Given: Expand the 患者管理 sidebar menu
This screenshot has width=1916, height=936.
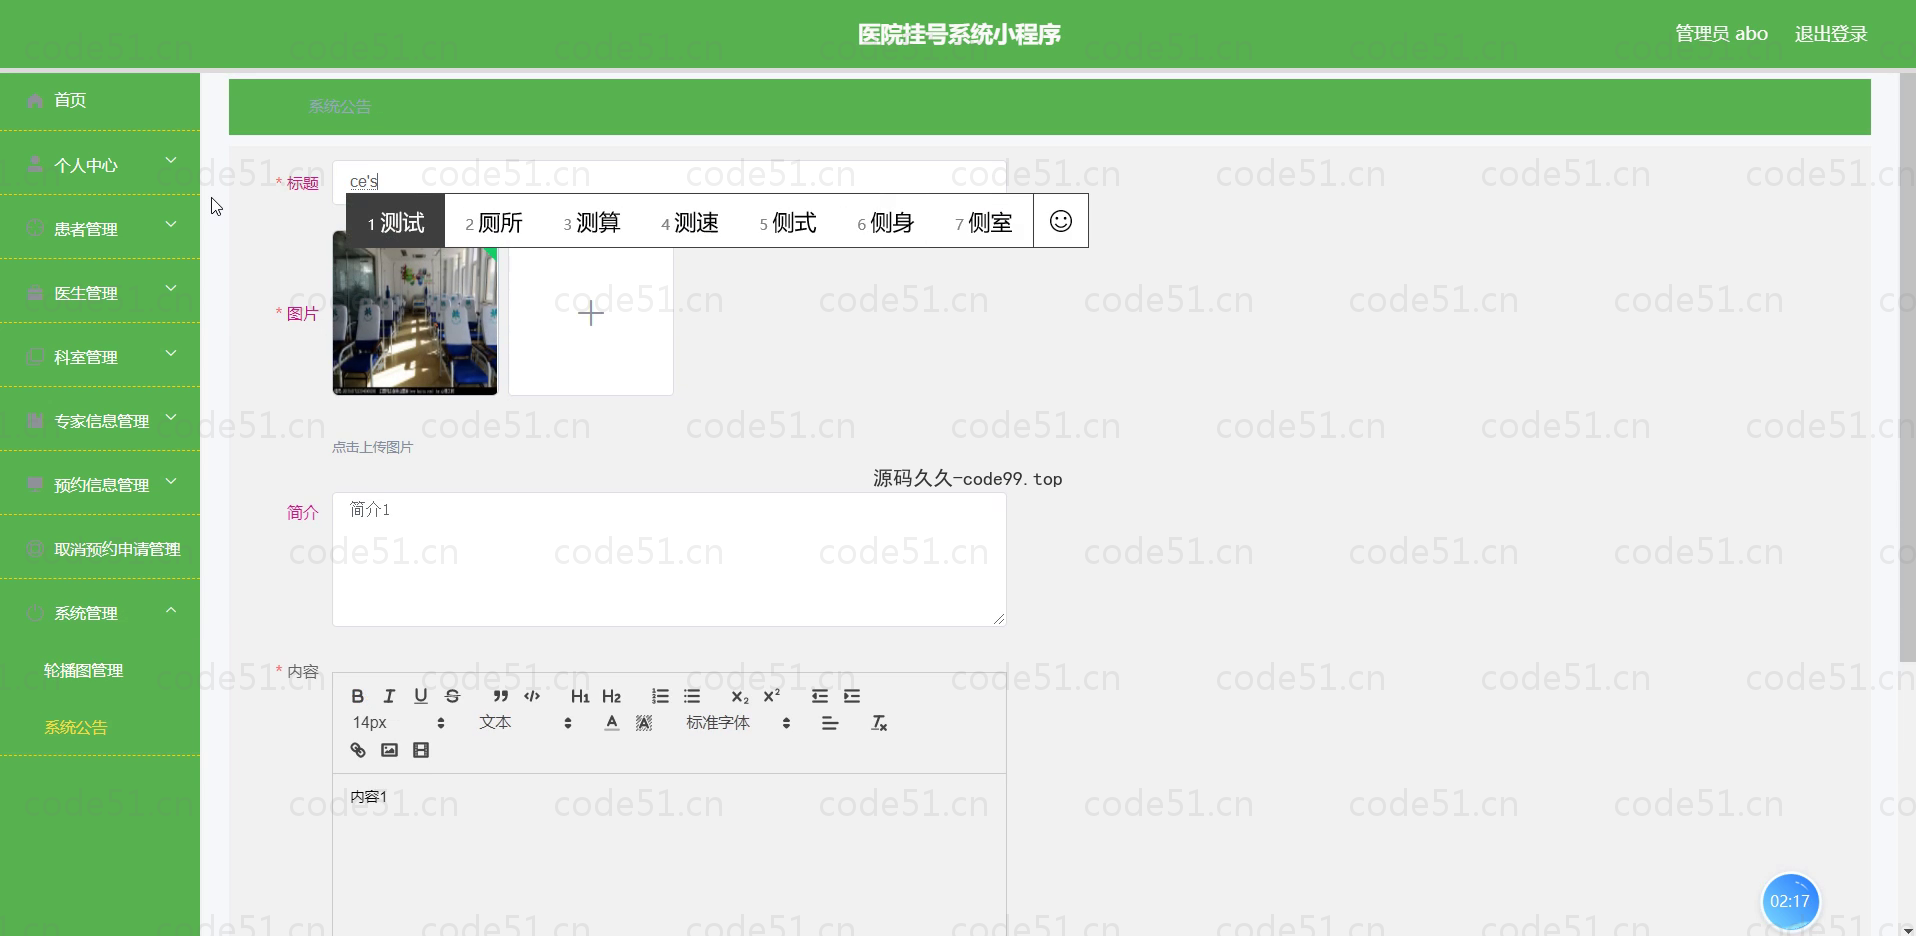Looking at the screenshot, I should coord(100,228).
